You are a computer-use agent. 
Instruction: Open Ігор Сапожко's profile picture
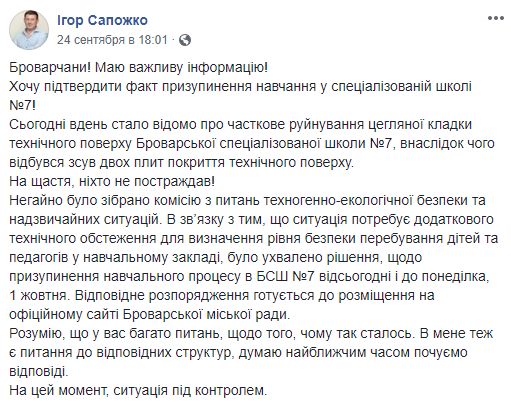(x=29, y=30)
